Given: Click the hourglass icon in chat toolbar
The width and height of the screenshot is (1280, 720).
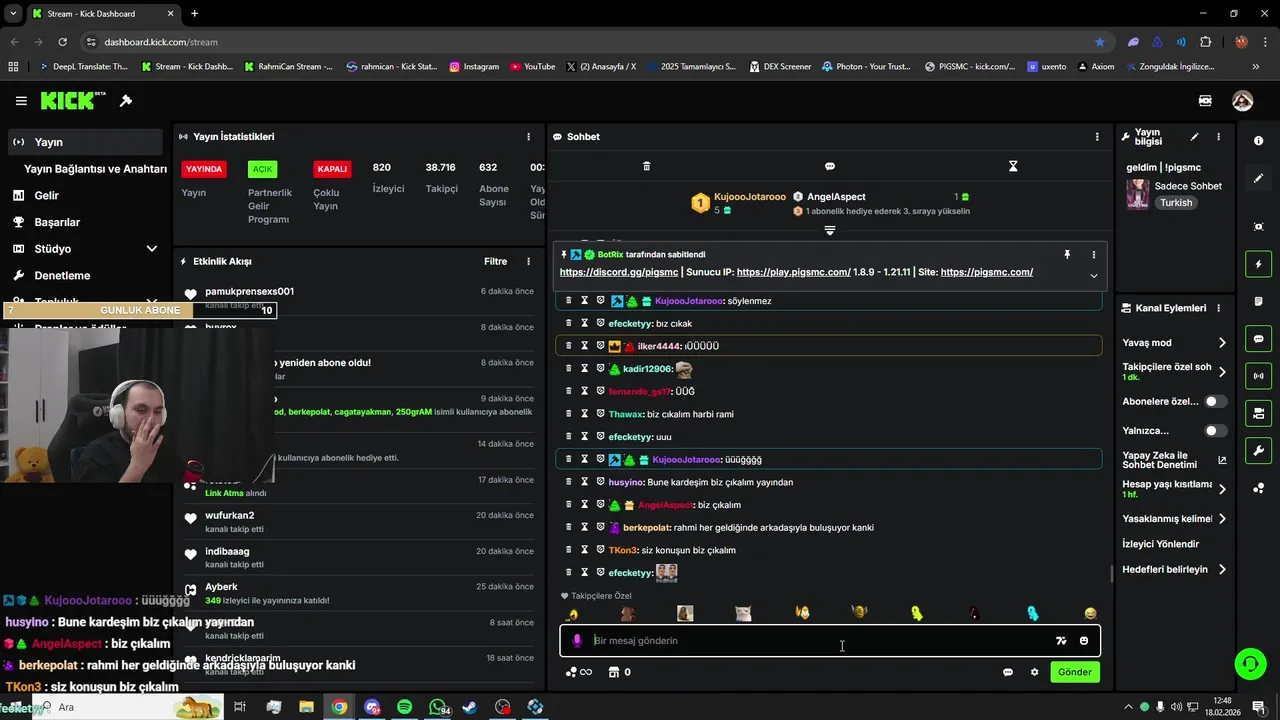Looking at the screenshot, I should point(1013,166).
